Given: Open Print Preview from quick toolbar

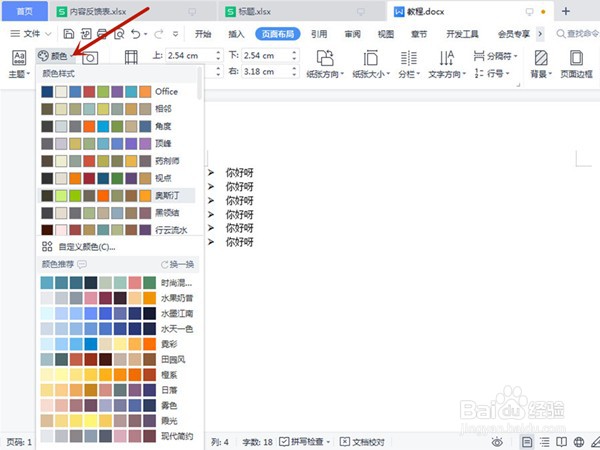Looking at the screenshot, I should coord(119,34).
